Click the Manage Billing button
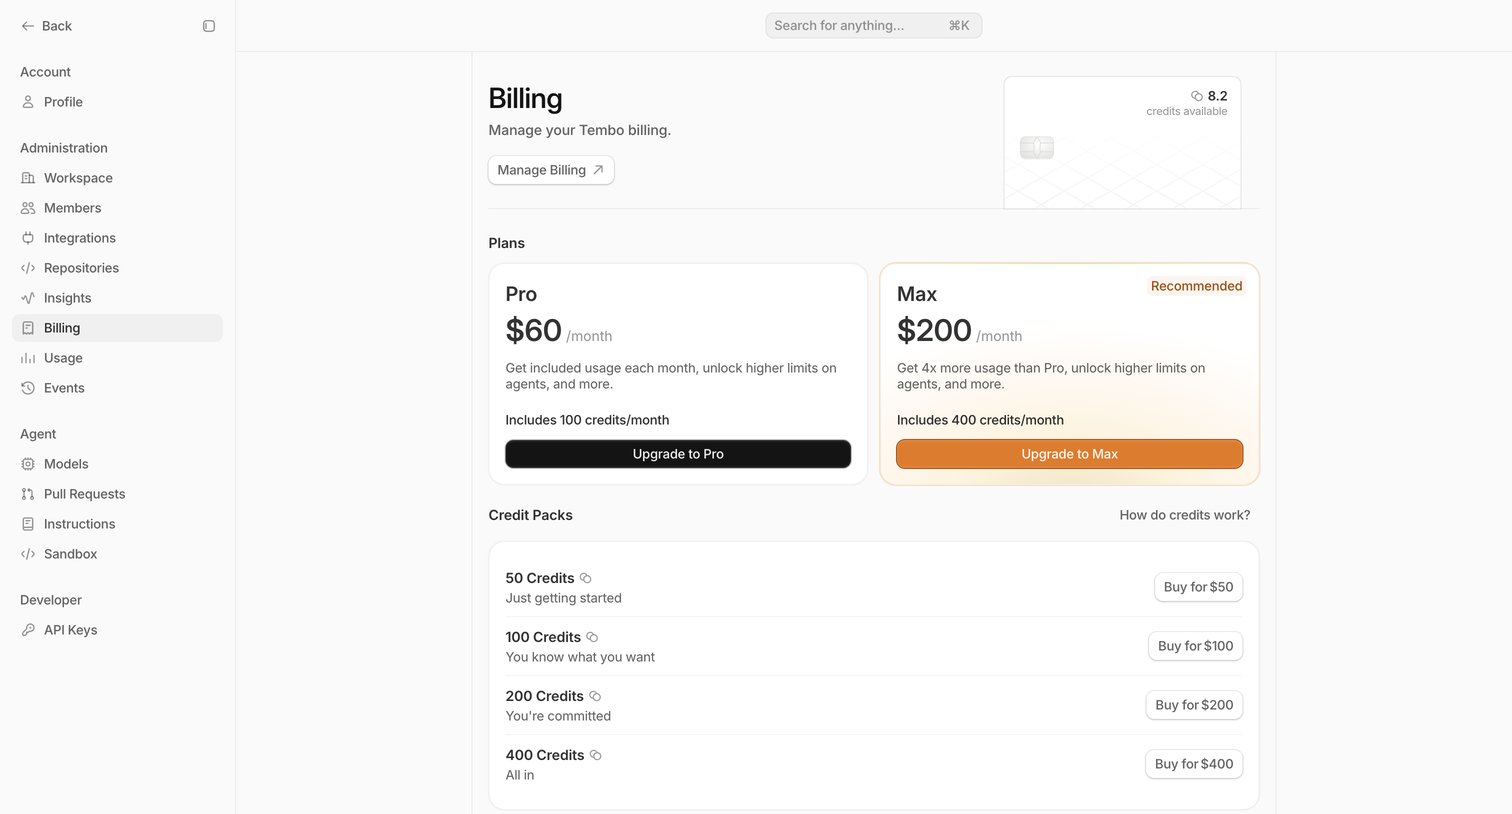Screen dimensions: 1512x814 tap(551, 170)
